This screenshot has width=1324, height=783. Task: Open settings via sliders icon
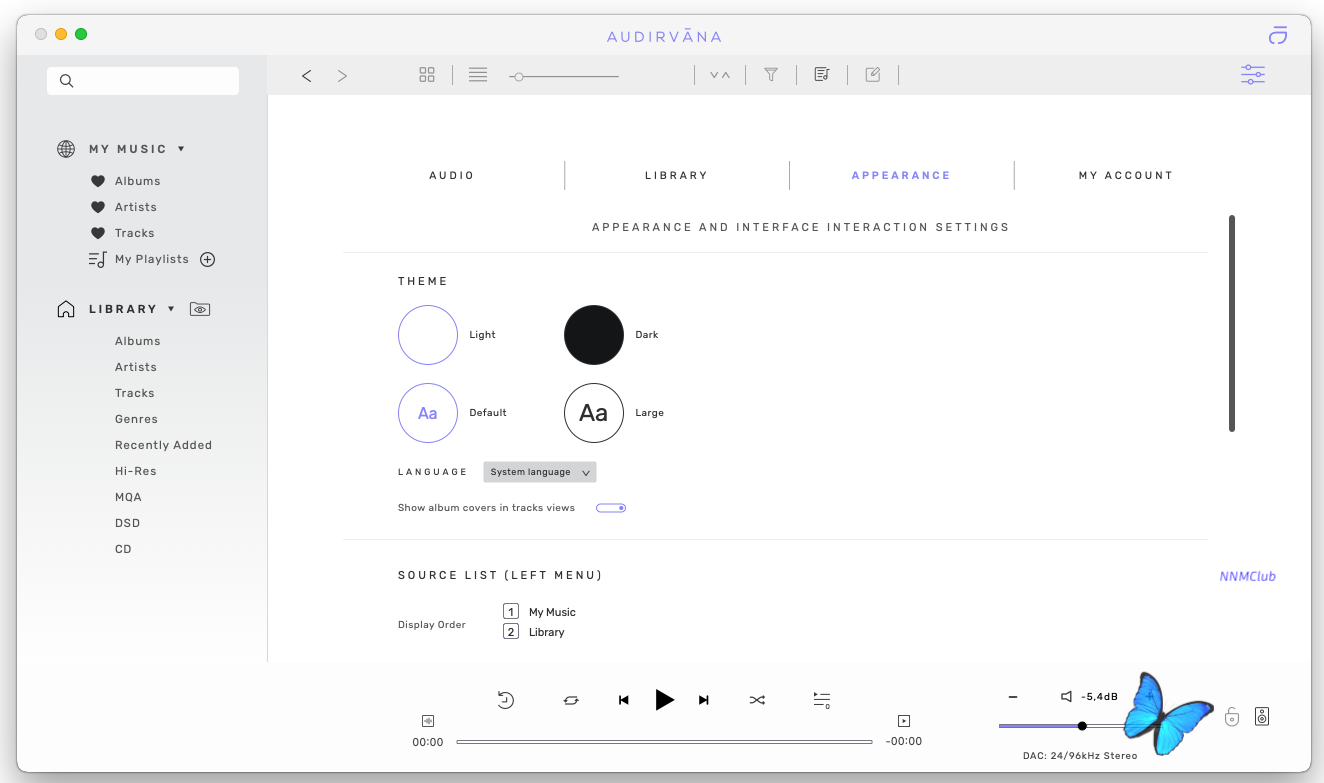tap(1253, 75)
